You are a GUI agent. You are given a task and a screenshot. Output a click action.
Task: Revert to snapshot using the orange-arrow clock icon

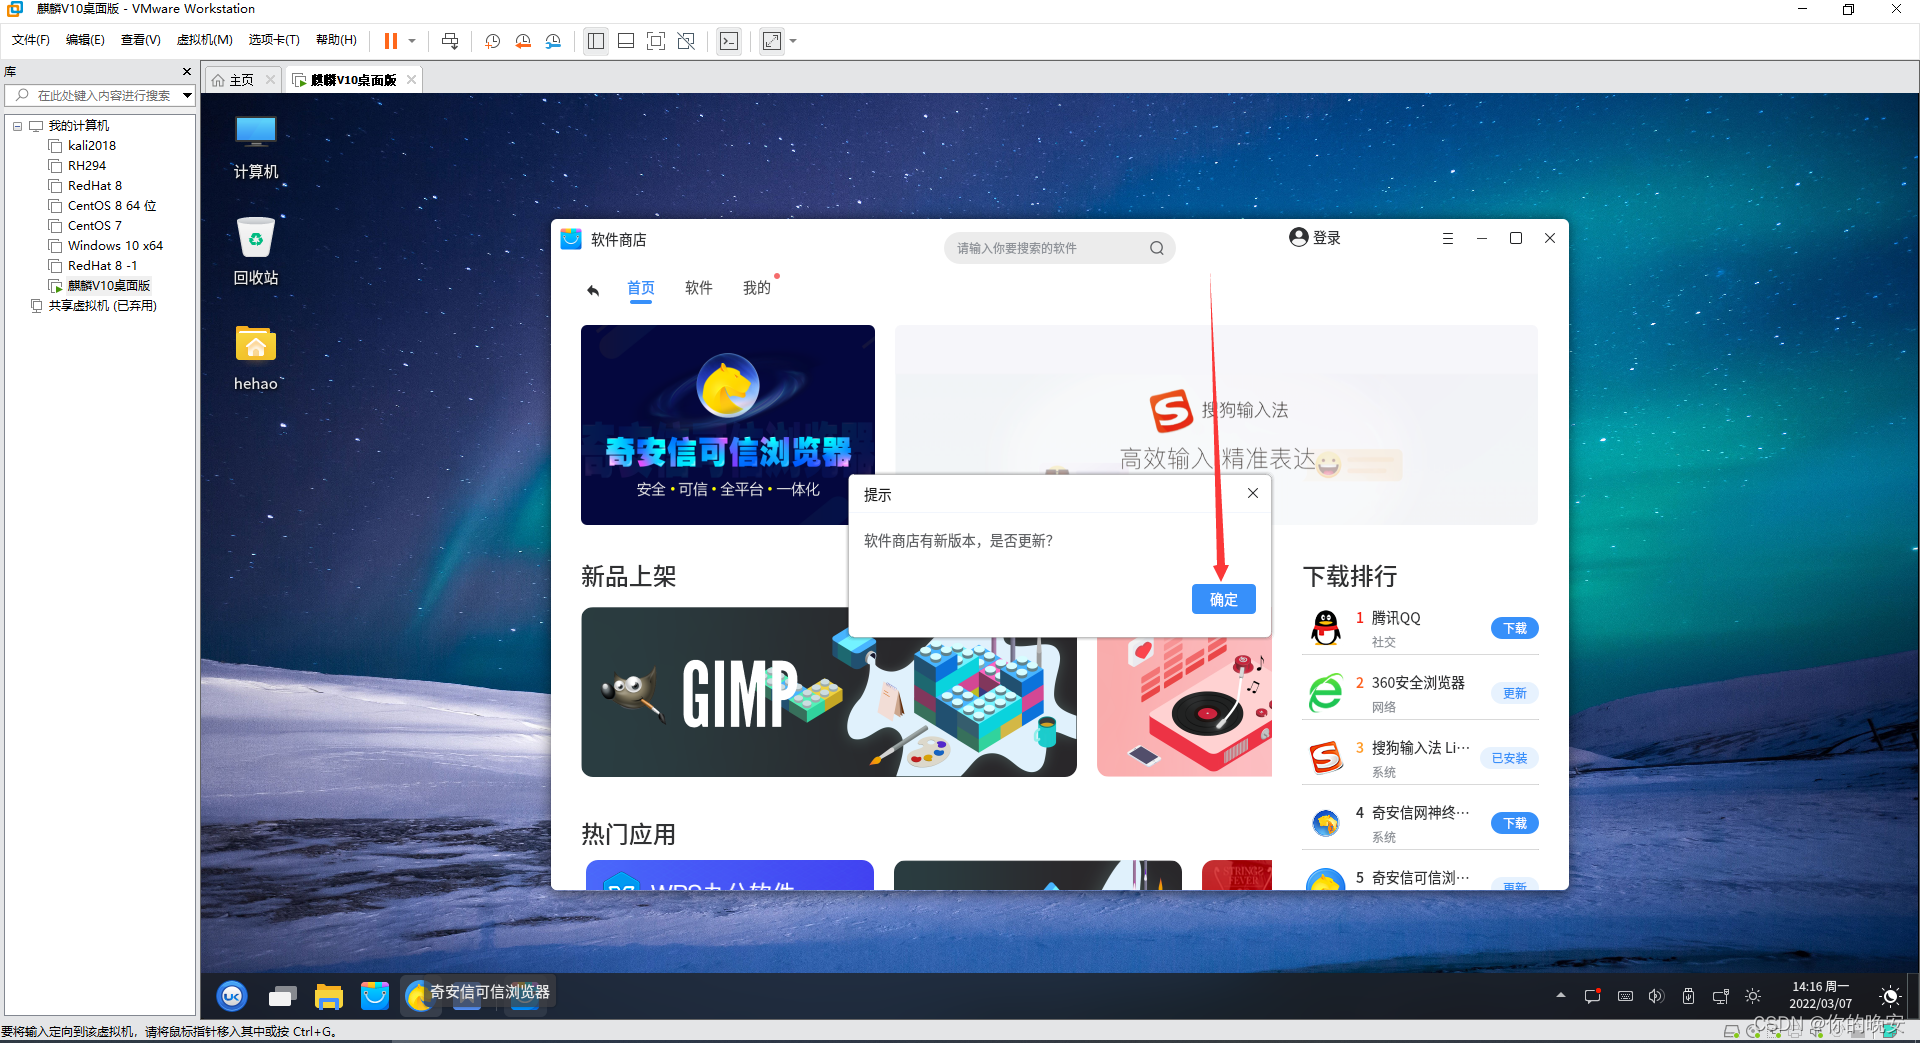[x=523, y=41]
